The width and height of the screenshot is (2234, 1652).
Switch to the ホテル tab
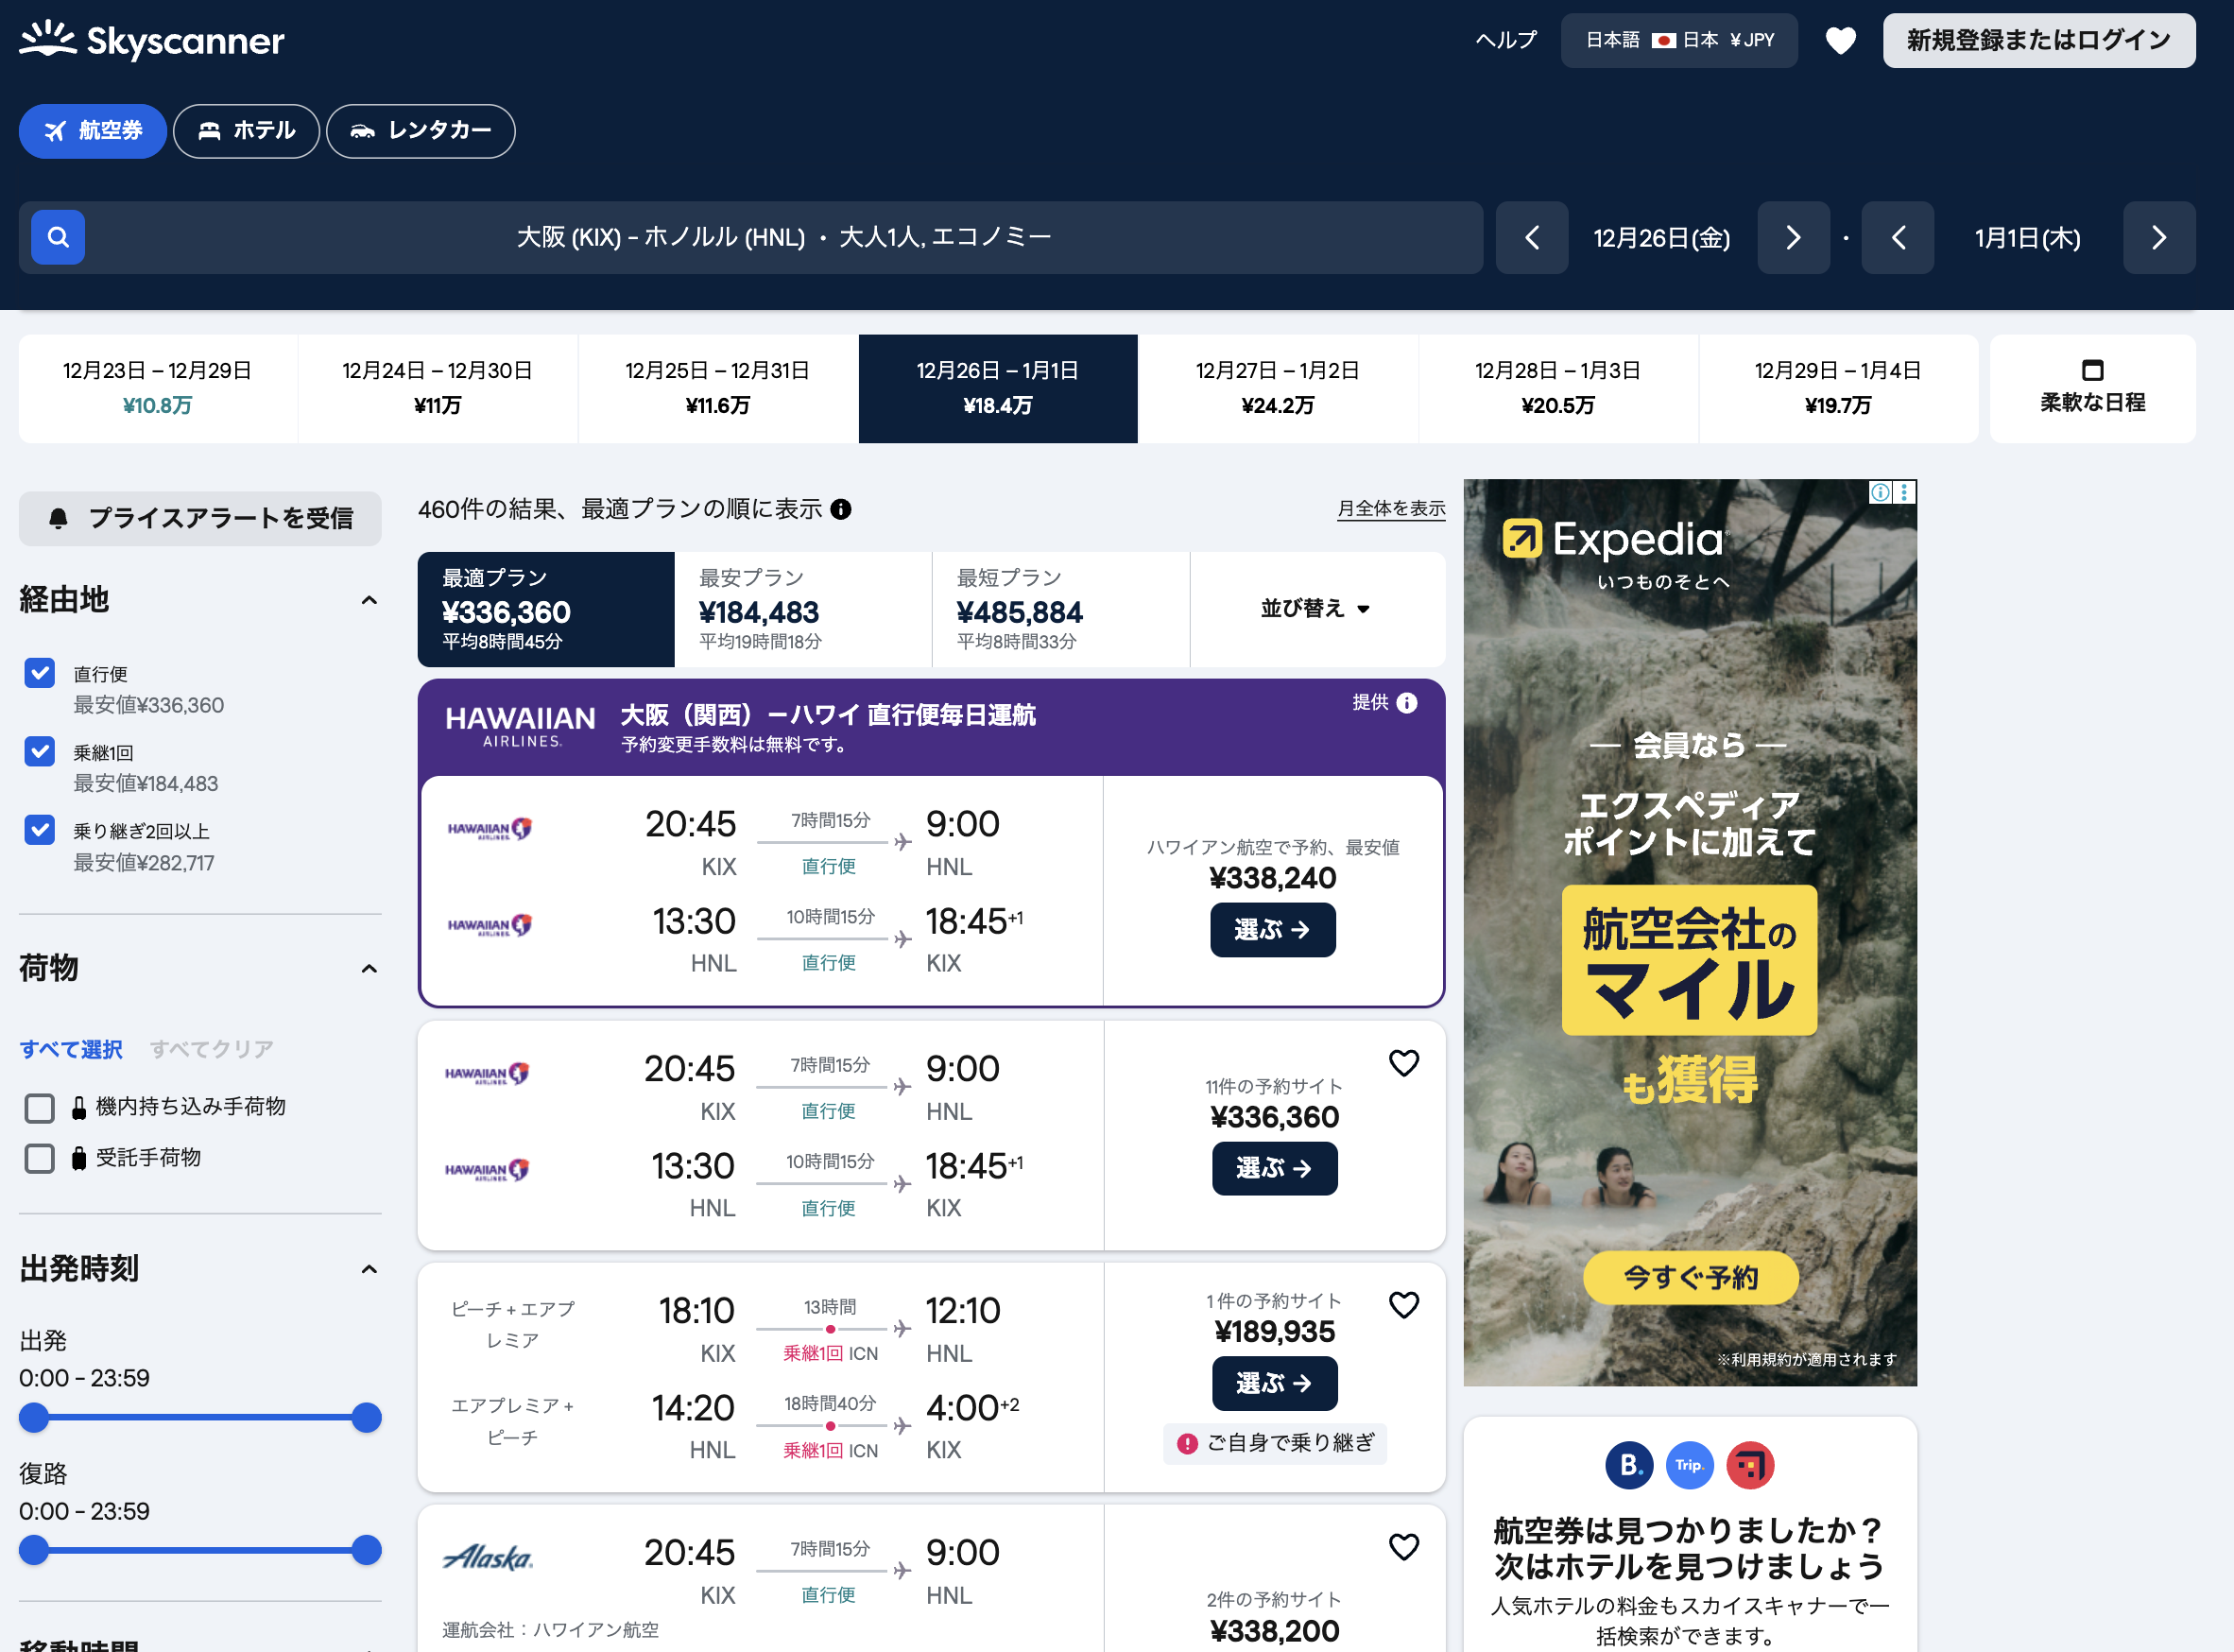[246, 131]
